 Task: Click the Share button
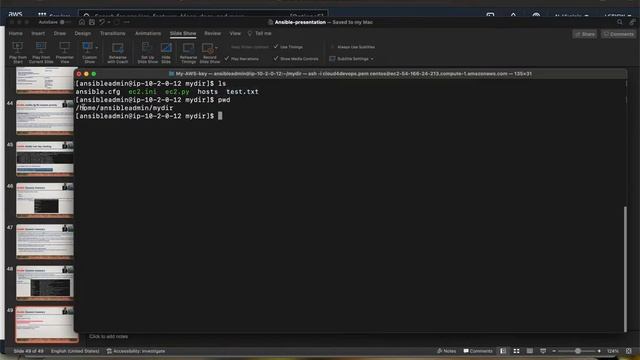tap(584, 34)
